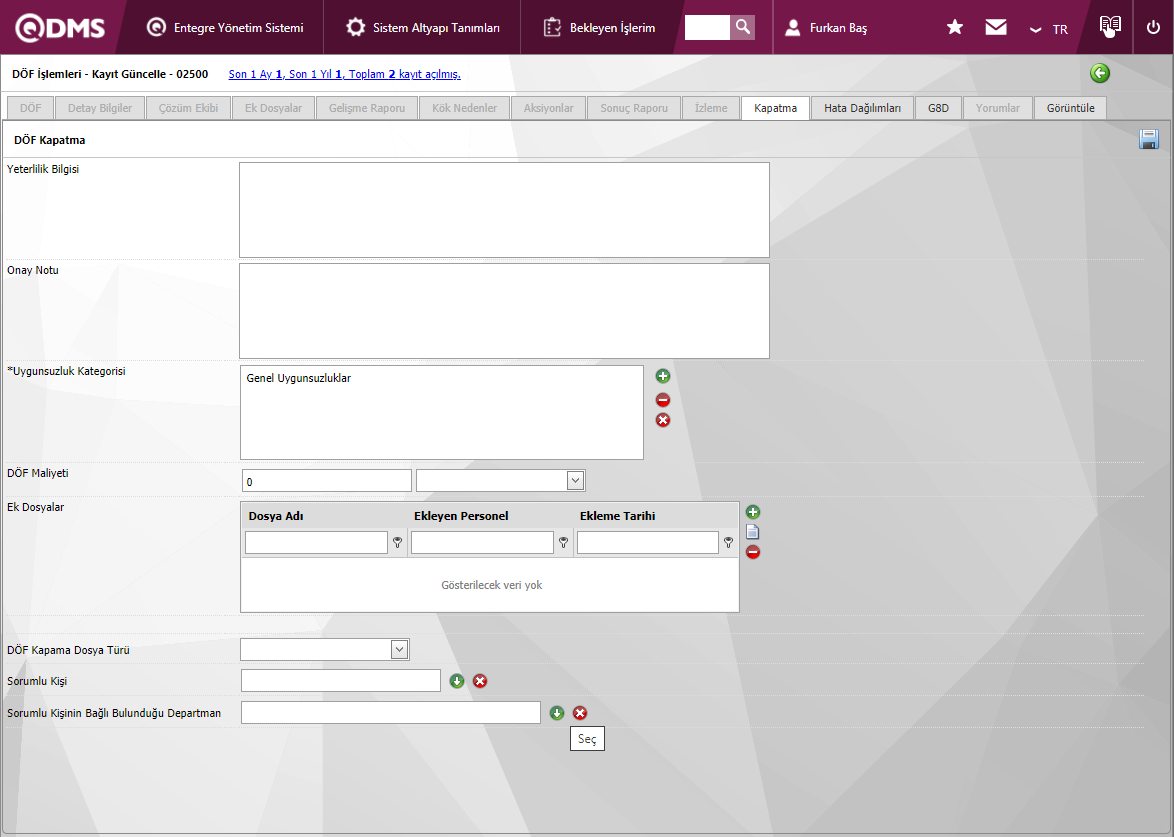Go back with green arrow icon

(1100, 73)
